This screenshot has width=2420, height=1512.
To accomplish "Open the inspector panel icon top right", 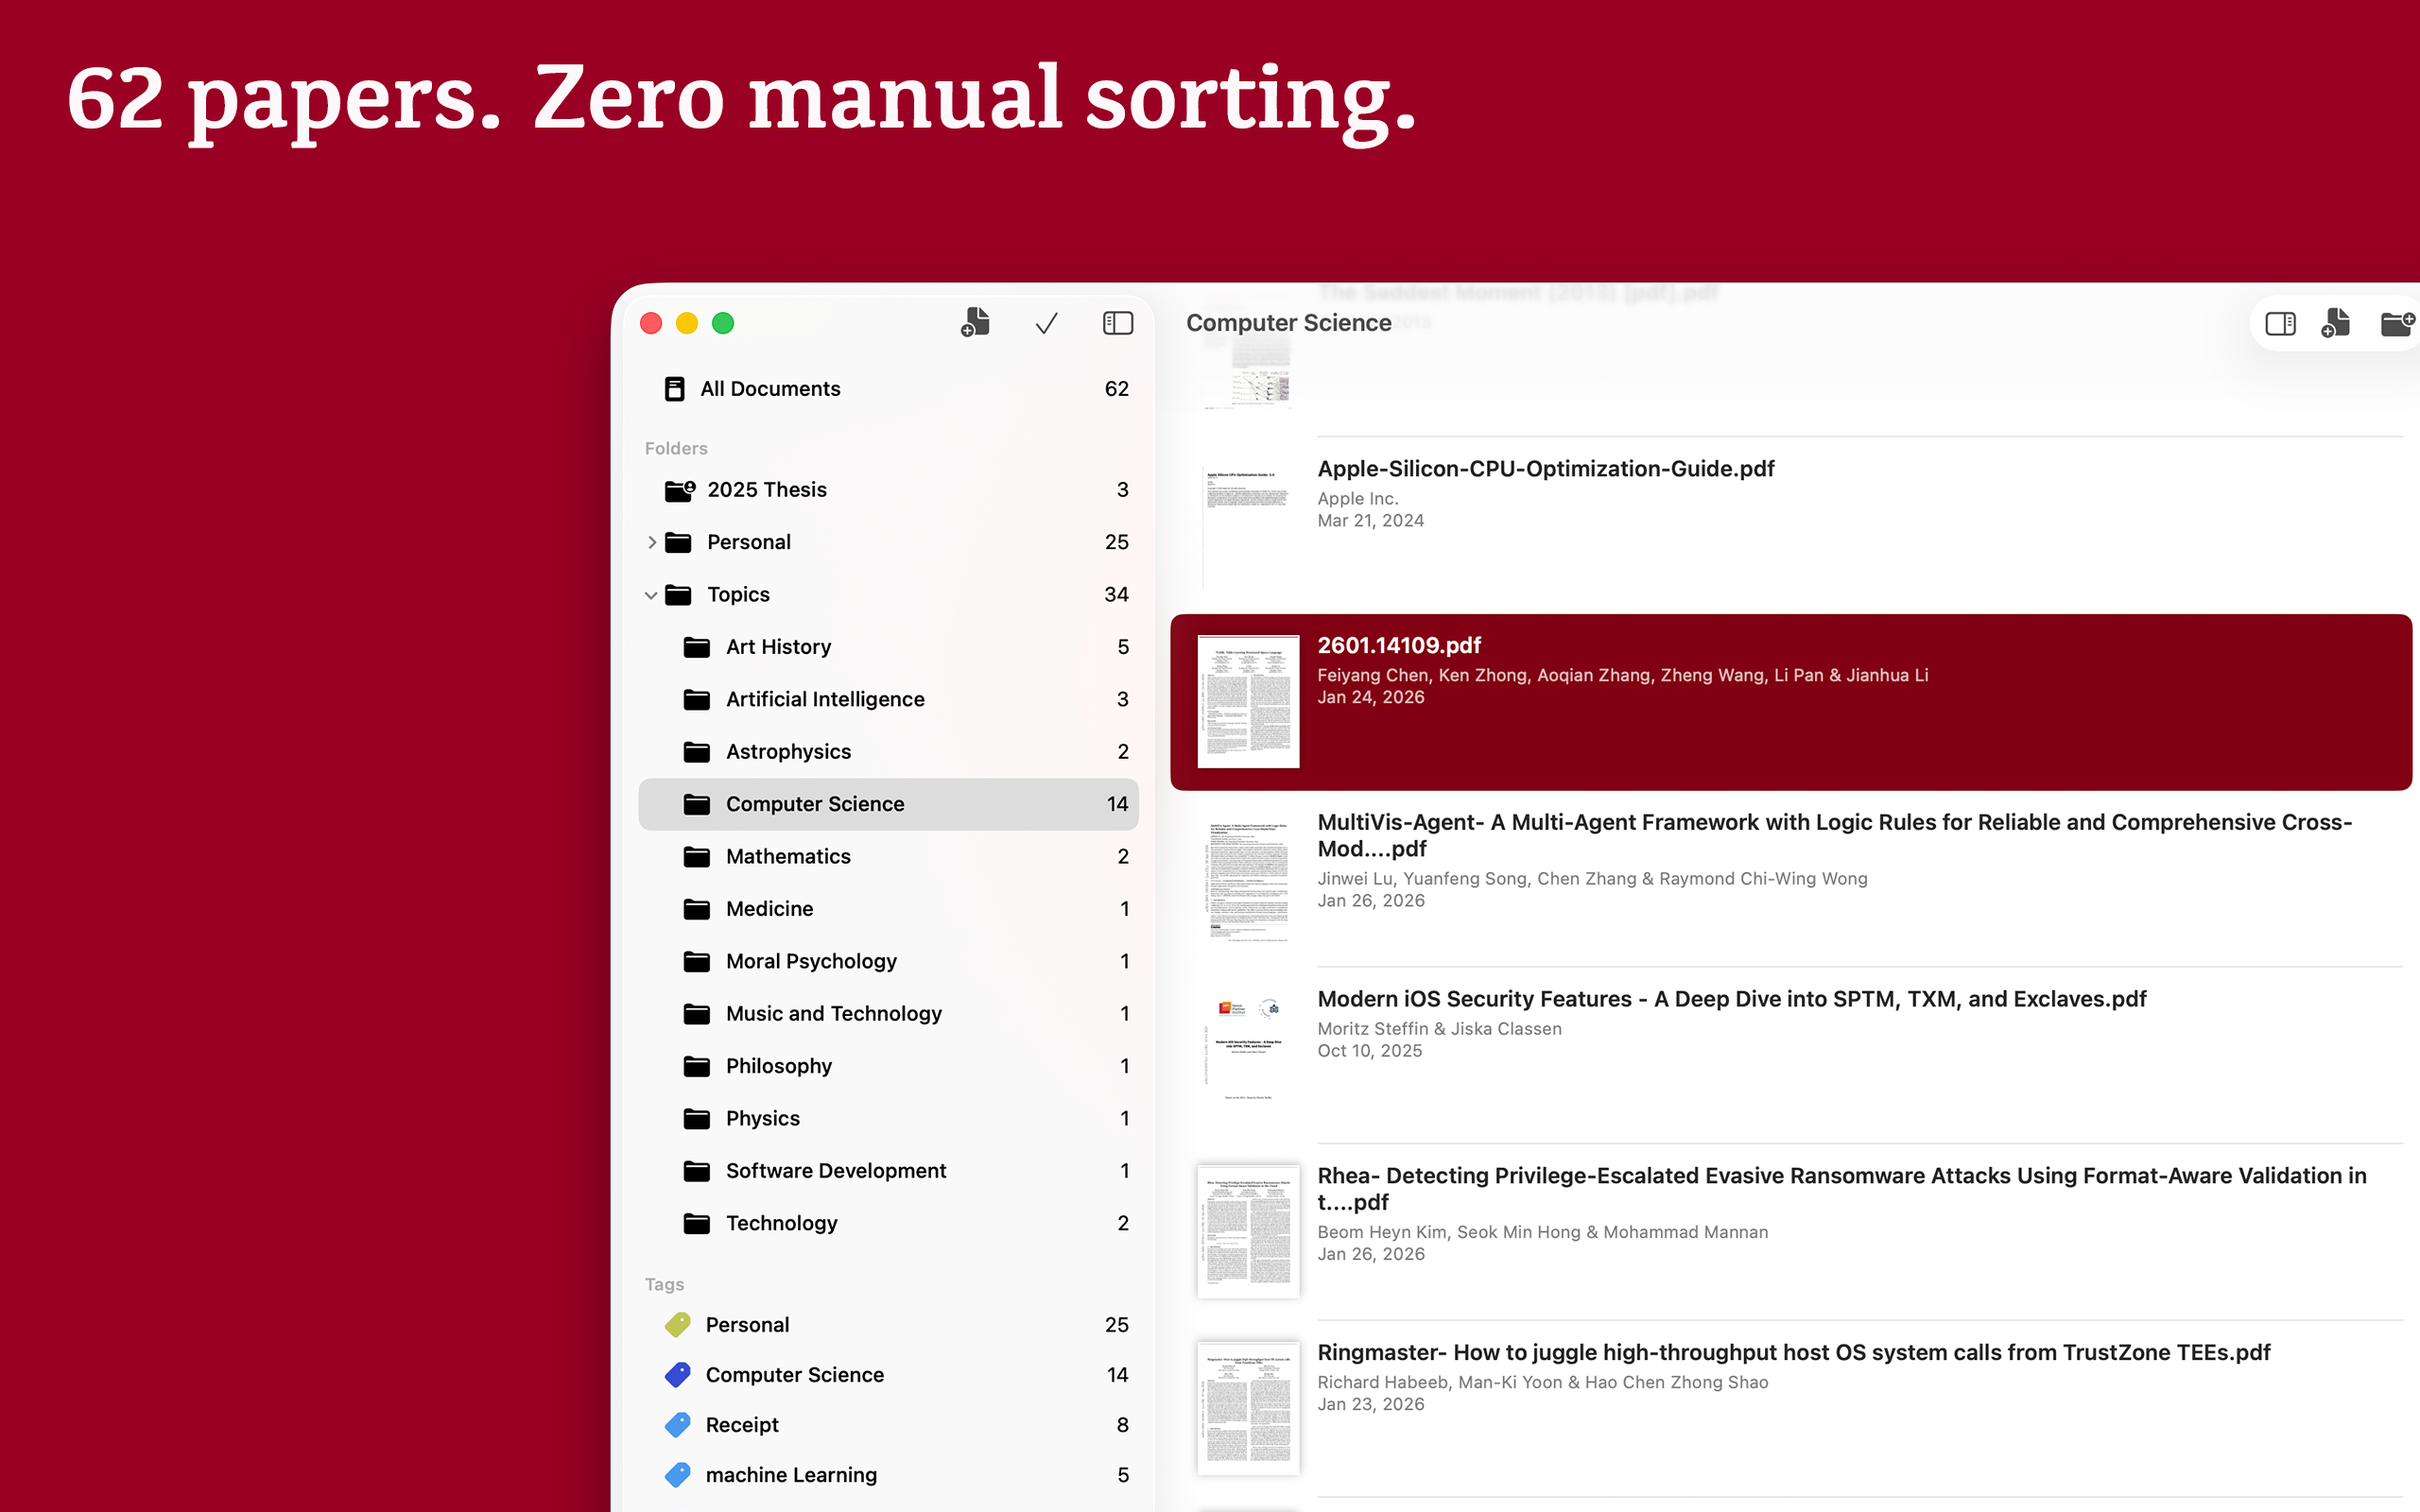I will 2280,323.
